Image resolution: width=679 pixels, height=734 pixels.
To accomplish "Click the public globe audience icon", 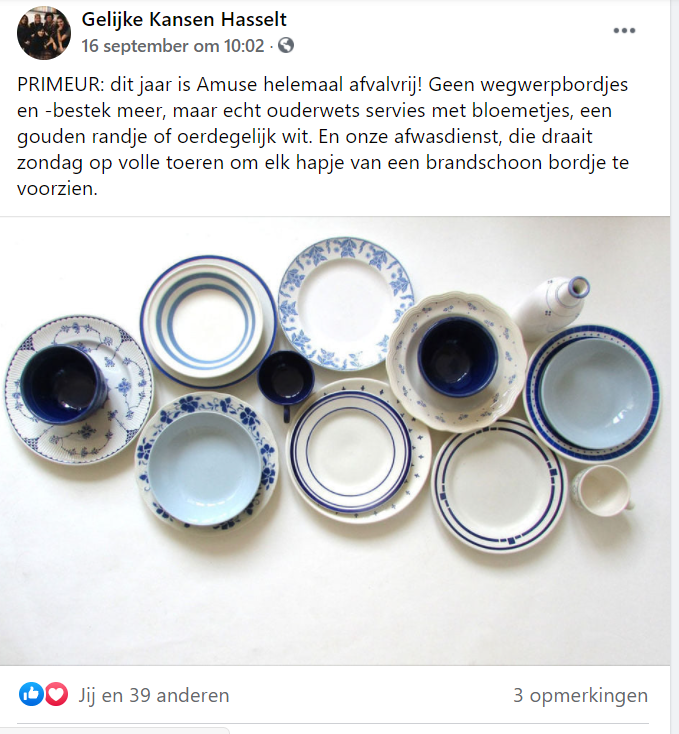I will tap(286, 45).
